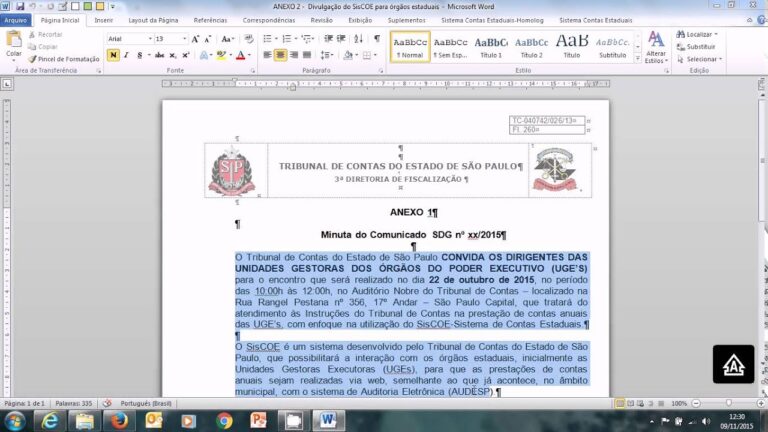Open the Arquivo tab

(16, 20)
